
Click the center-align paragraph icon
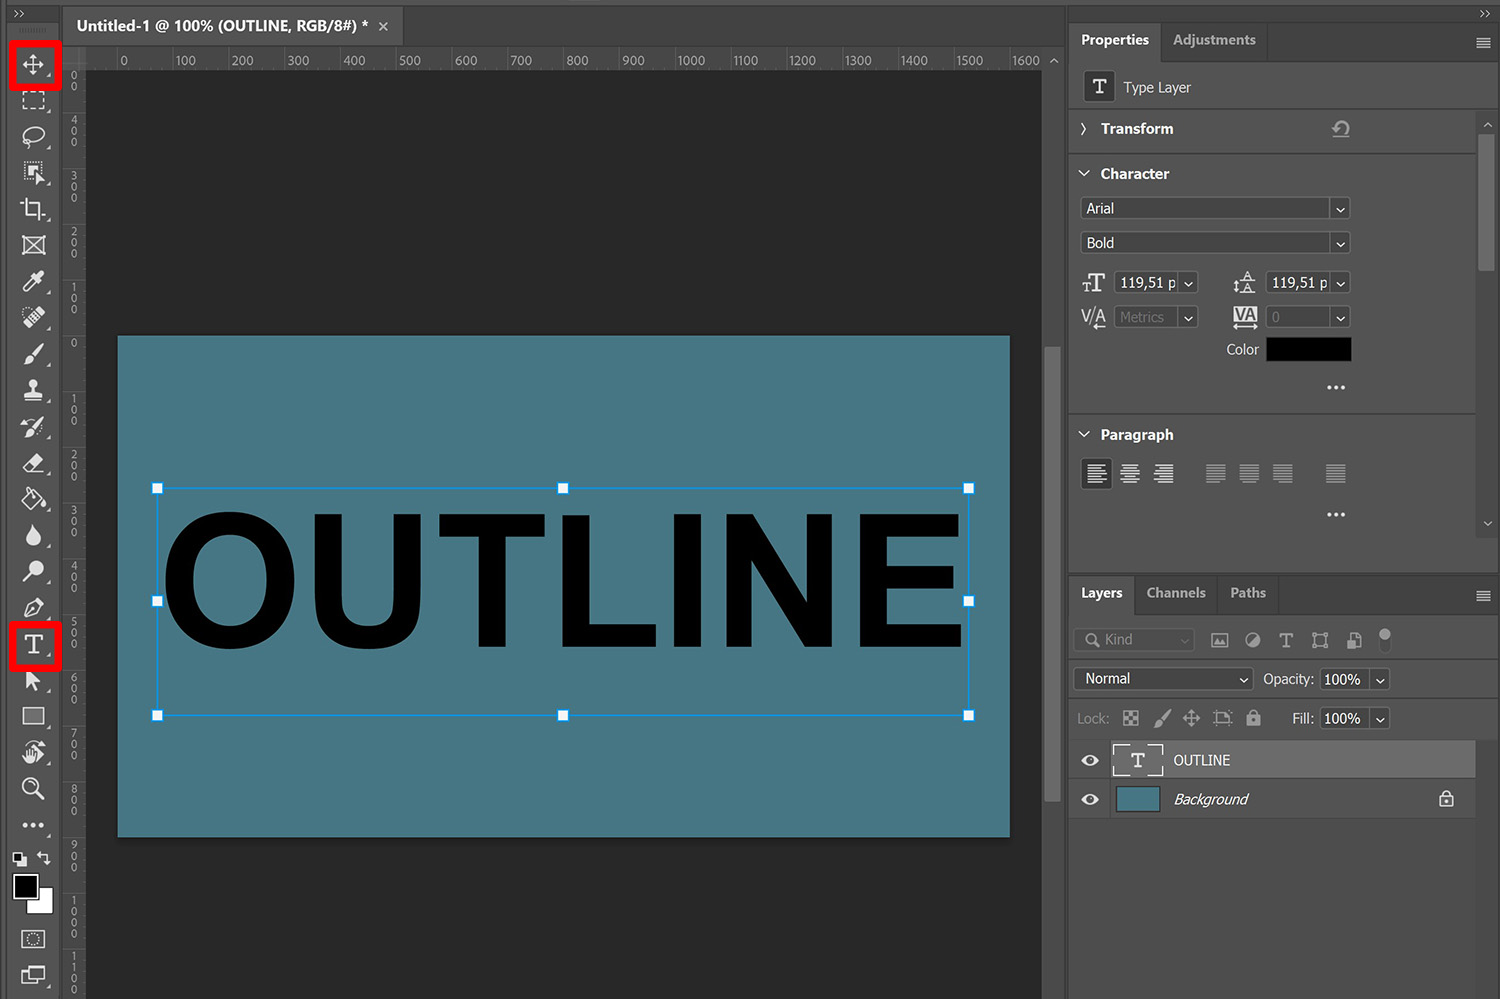[x=1129, y=473]
